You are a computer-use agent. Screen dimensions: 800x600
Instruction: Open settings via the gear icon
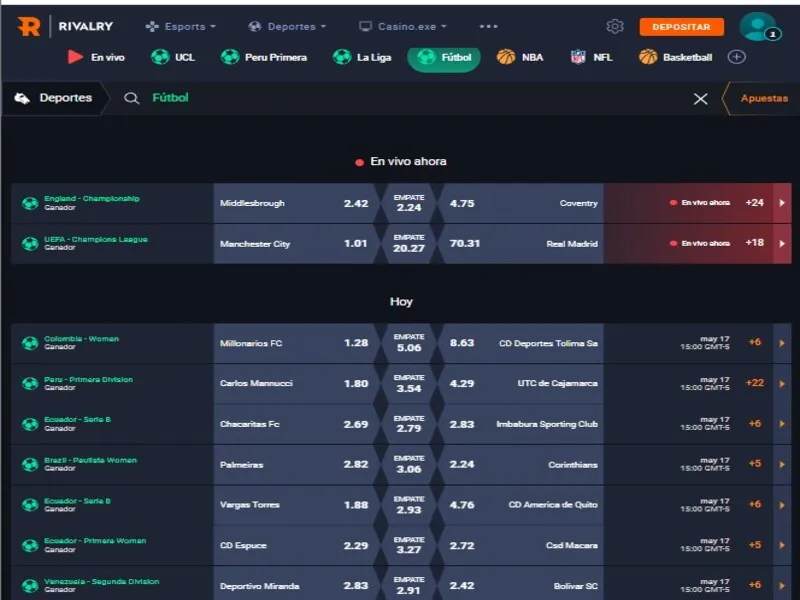tap(615, 27)
